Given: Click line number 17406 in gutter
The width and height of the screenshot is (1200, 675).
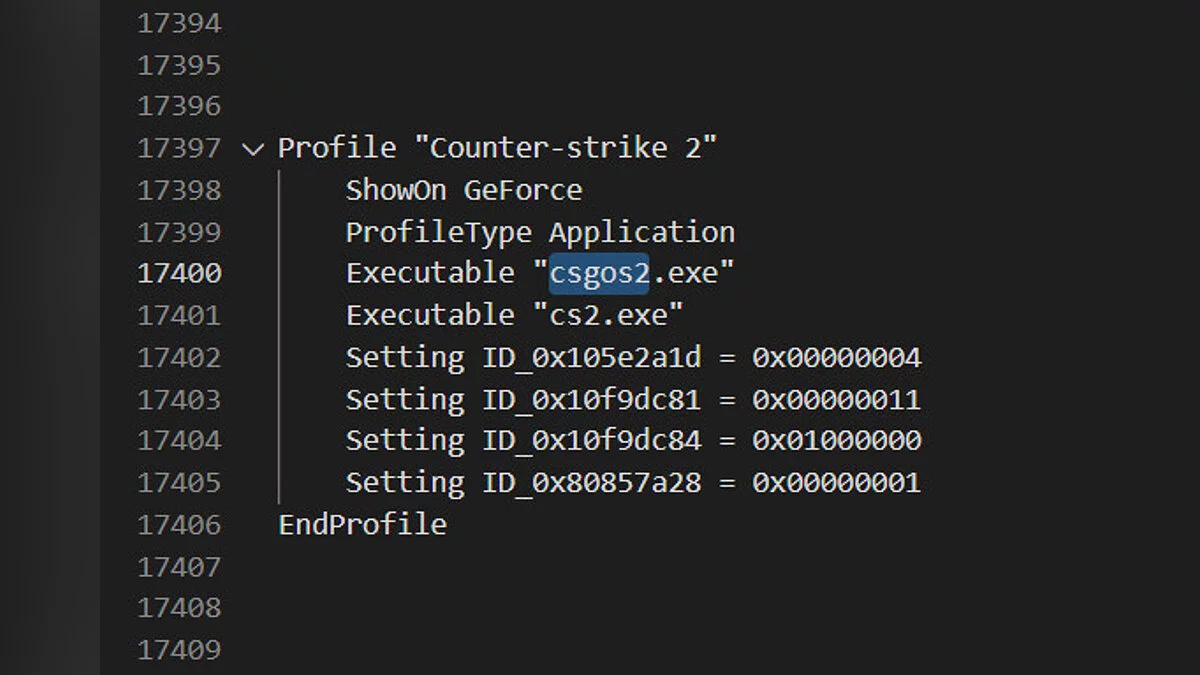Looking at the screenshot, I should click(179, 524).
